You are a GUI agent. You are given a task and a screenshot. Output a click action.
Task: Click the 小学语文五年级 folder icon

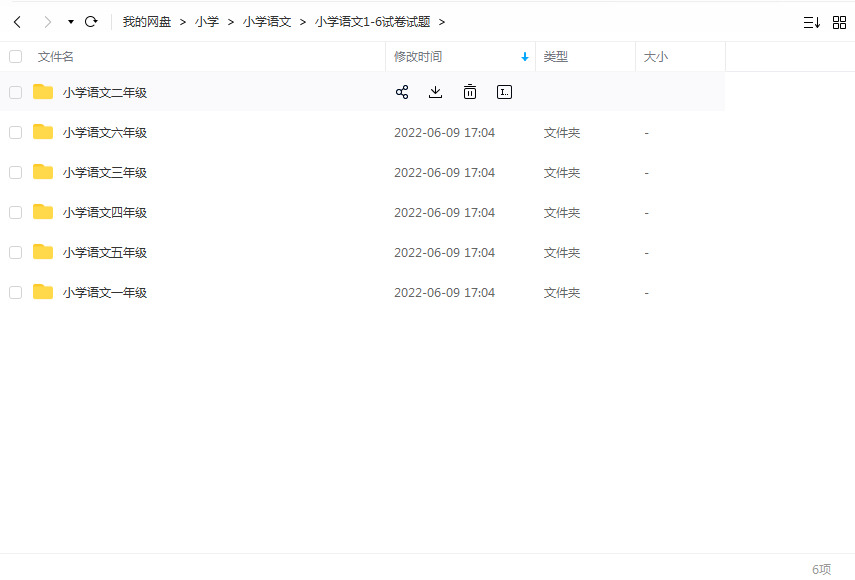click(43, 252)
